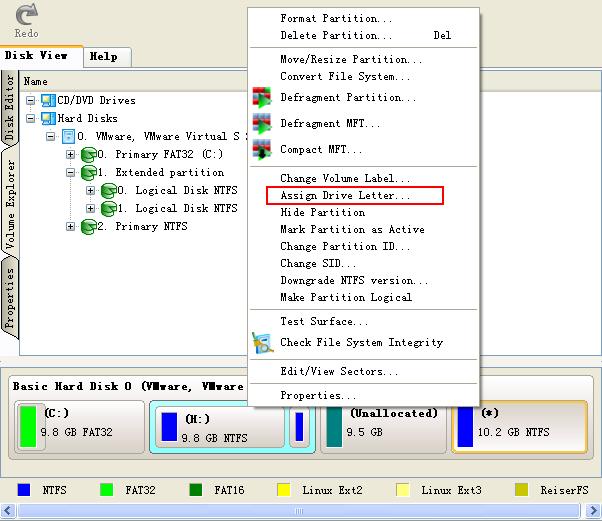
Task: Collapse the Extended partition node
Action: (70, 172)
